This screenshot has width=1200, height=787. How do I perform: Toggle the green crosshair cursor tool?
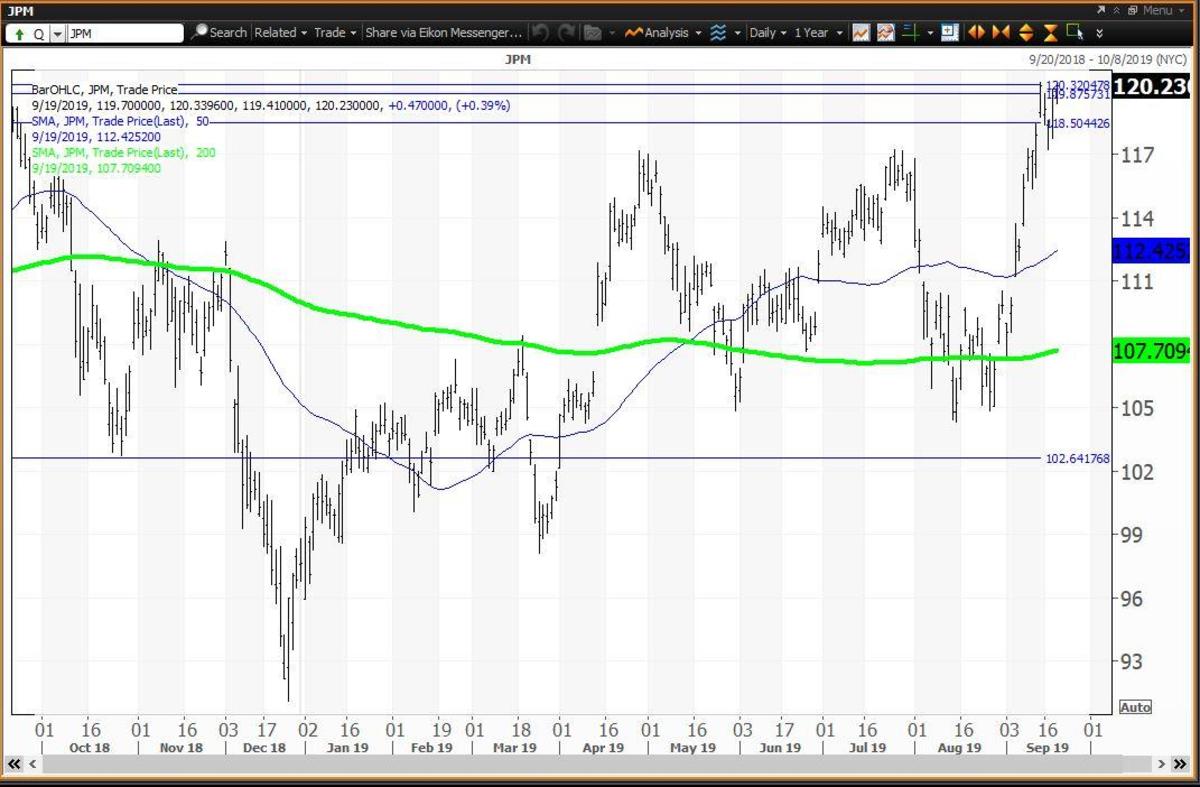coord(910,32)
